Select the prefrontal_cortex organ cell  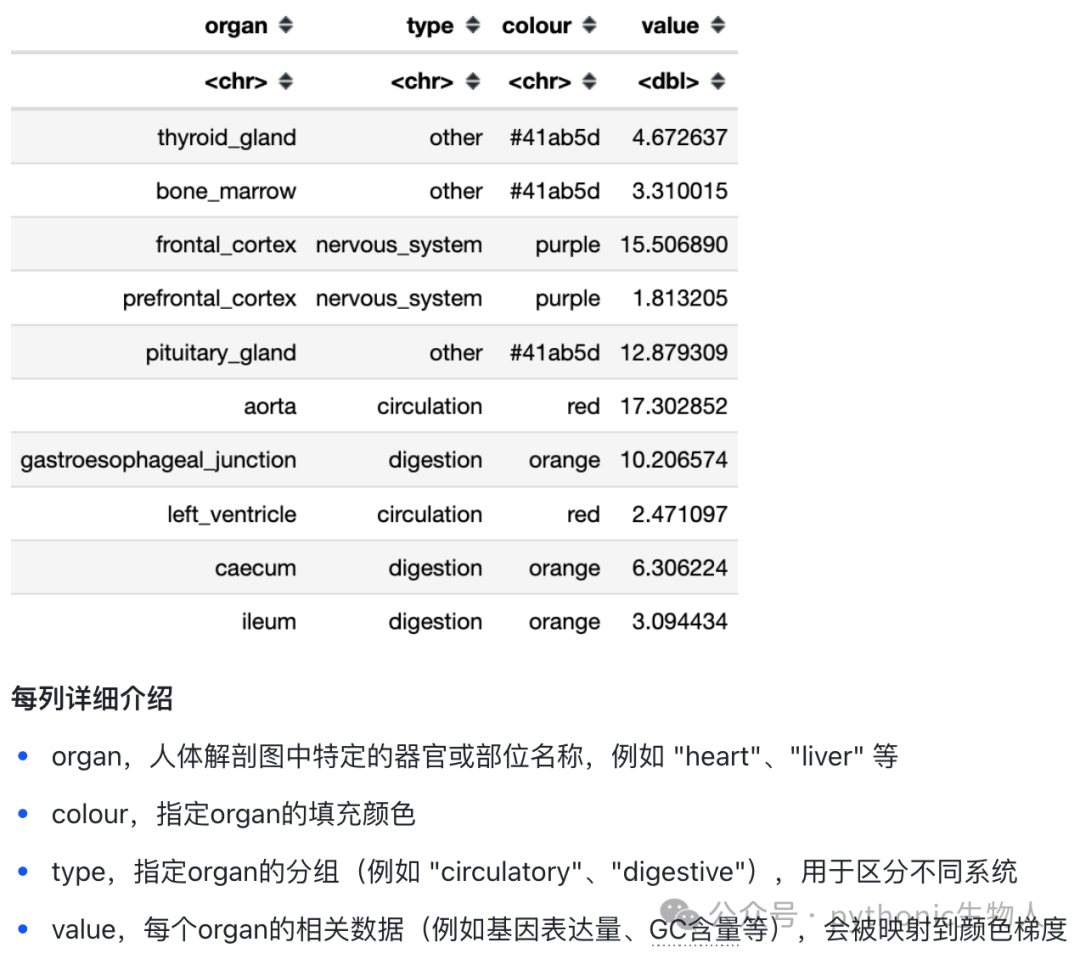tap(209, 298)
